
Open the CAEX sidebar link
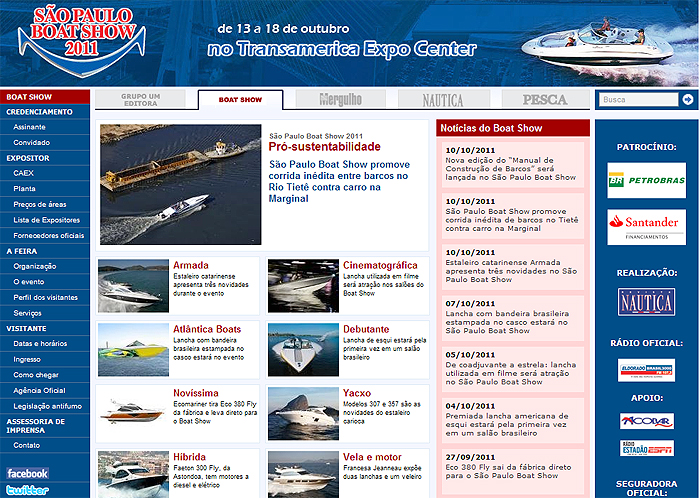24,173
